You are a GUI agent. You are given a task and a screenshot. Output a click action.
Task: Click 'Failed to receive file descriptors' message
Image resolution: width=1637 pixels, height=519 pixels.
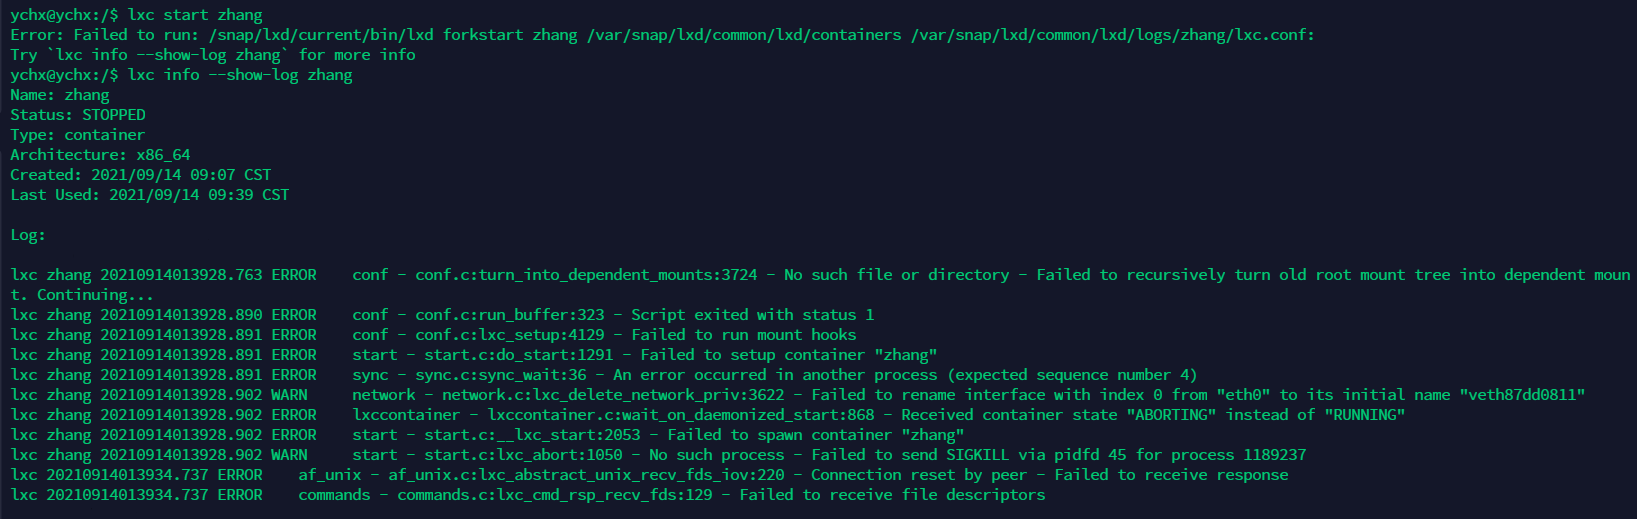point(892,495)
